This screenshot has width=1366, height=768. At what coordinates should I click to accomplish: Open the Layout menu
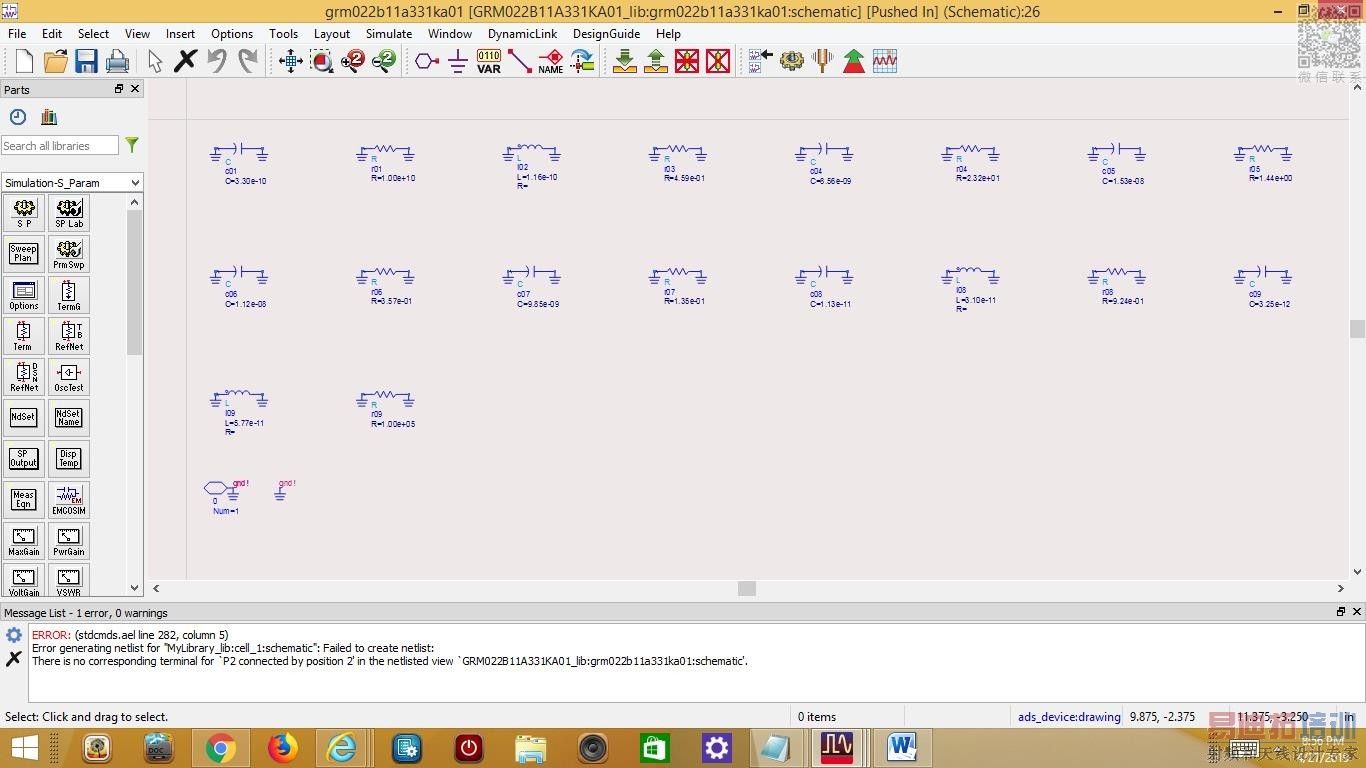[x=332, y=33]
